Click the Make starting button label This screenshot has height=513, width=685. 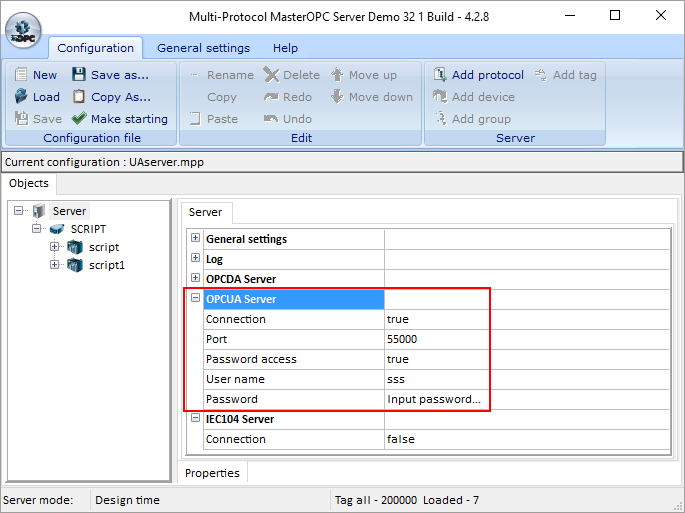point(129,119)
